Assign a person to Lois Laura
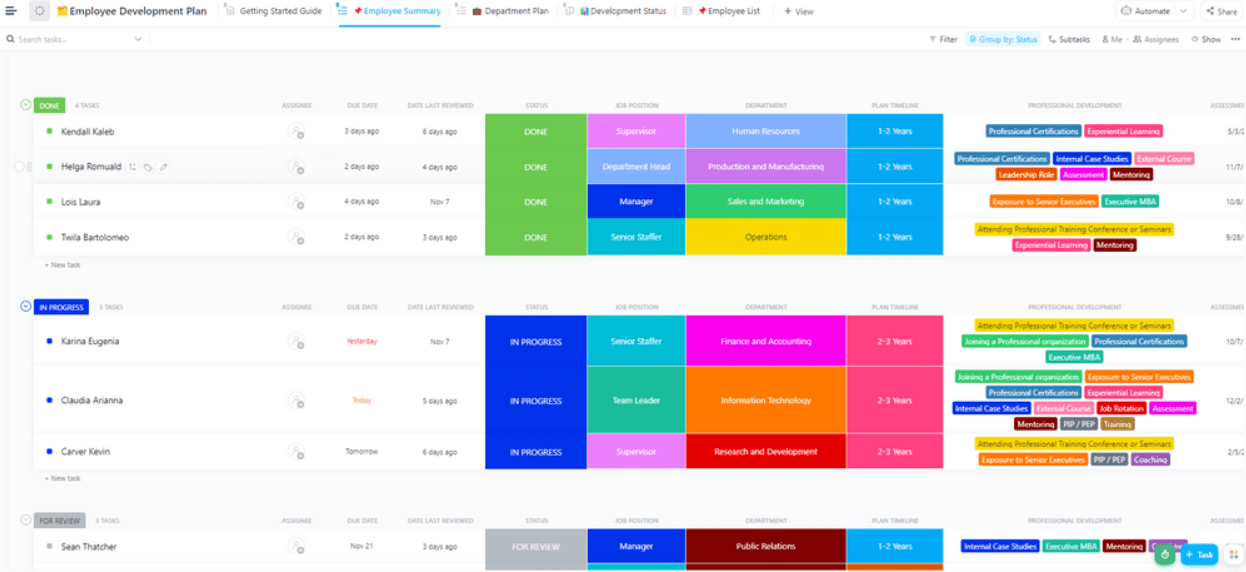 click(296, 202)
